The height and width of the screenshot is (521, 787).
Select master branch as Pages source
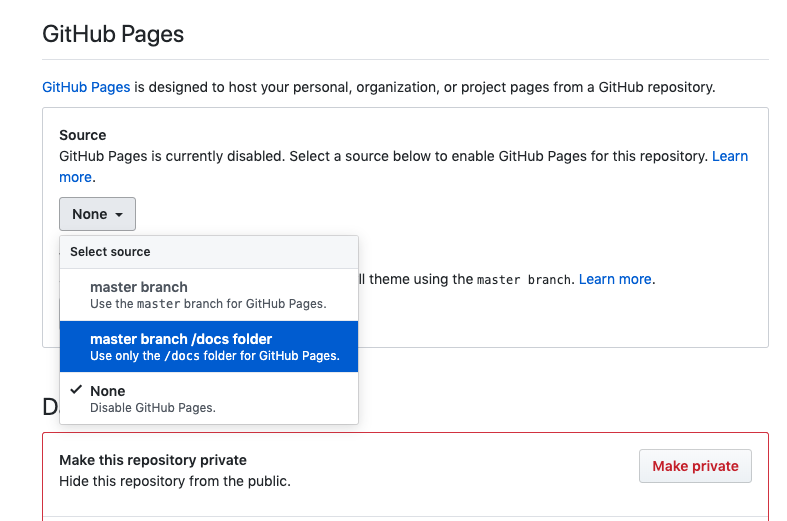click(x=209, y=295)
